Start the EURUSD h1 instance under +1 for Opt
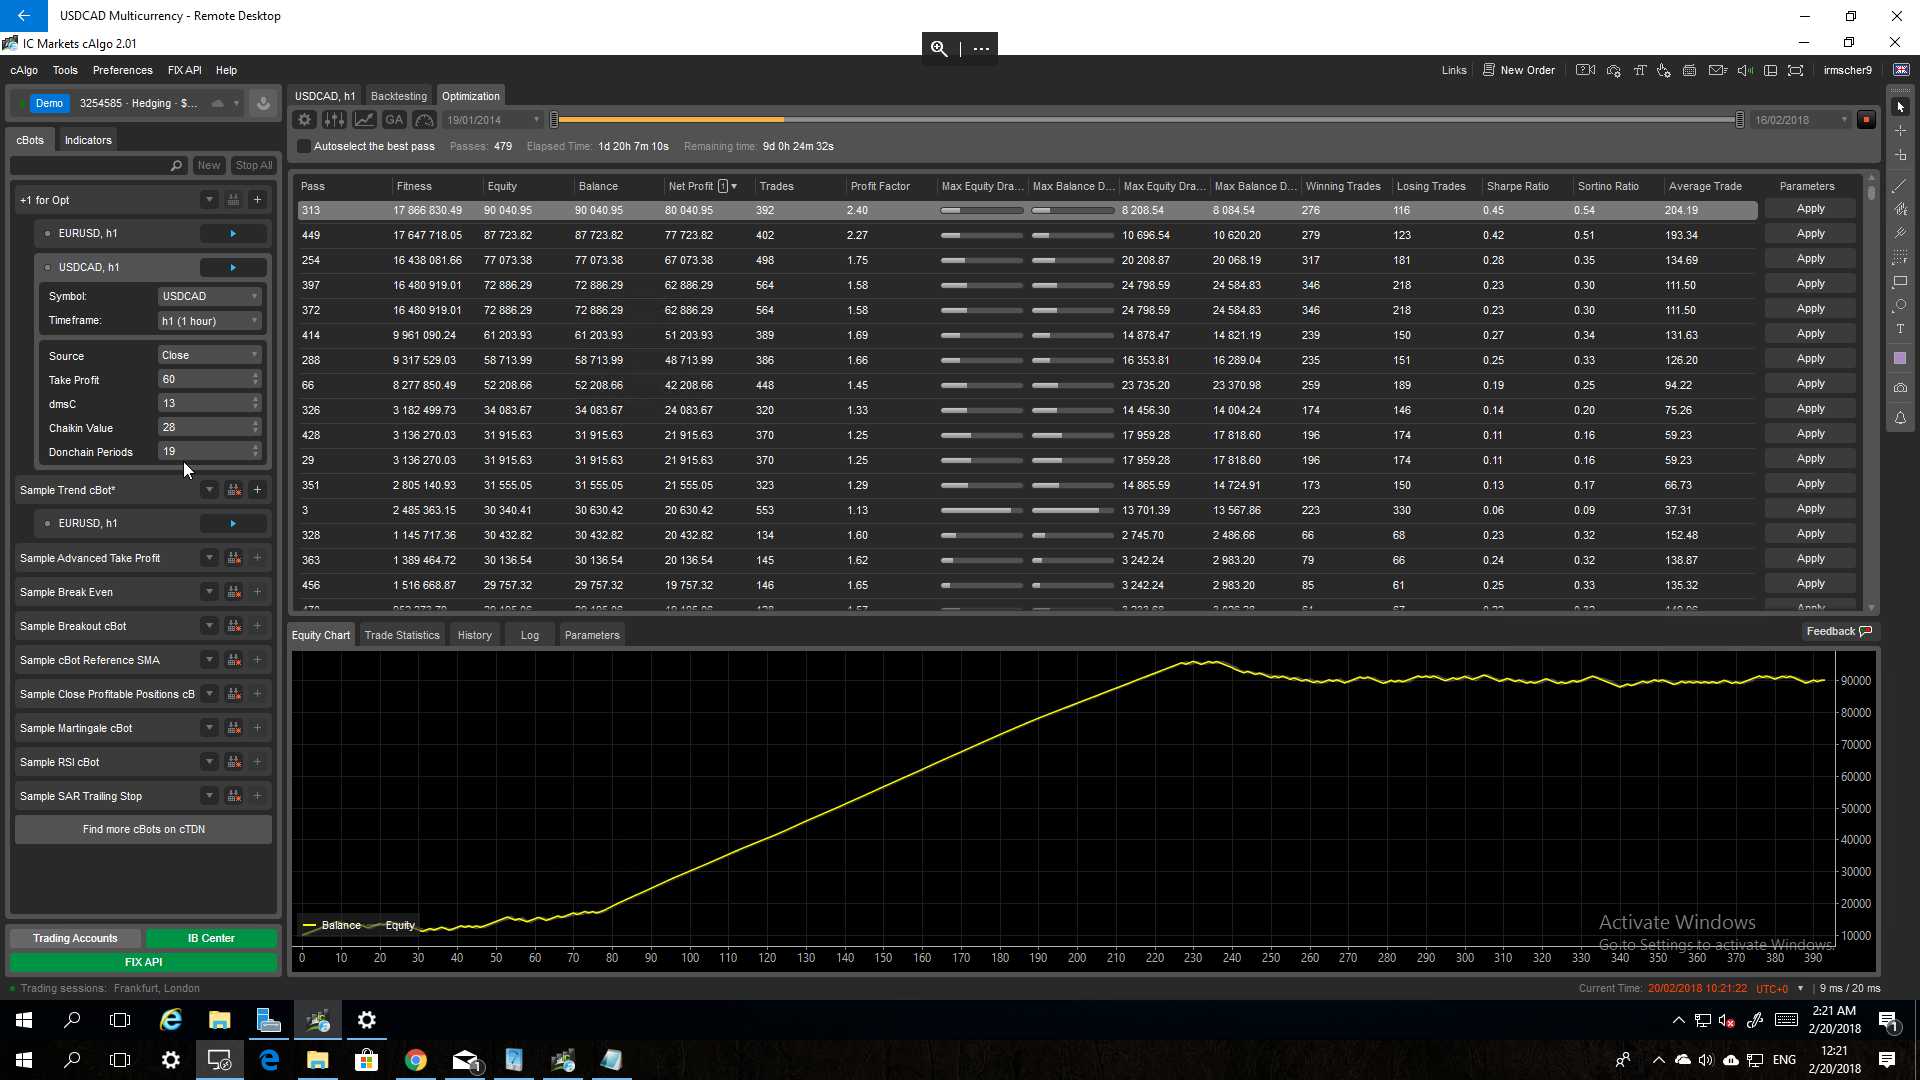 coord(233,233)
